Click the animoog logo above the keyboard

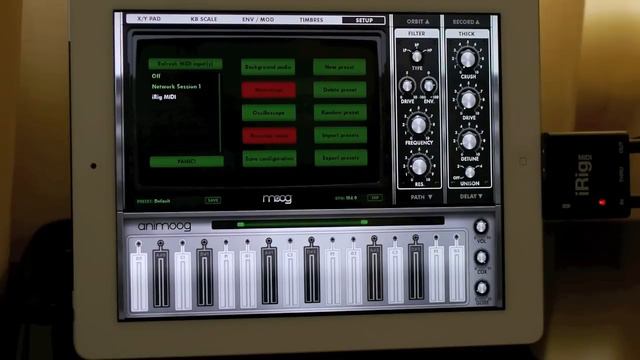point(164,226)
